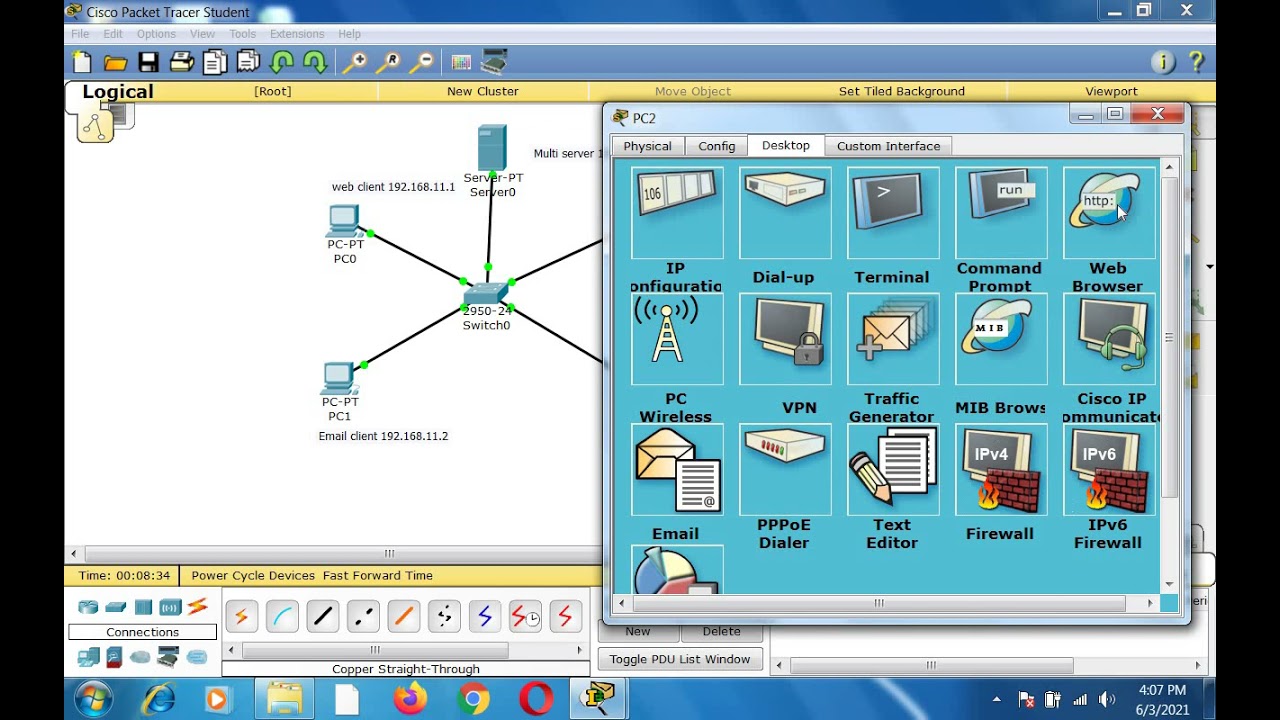This screenshot has width=1280, height=720.
Task: Open the Extensions menu
Action: point(297,34)
